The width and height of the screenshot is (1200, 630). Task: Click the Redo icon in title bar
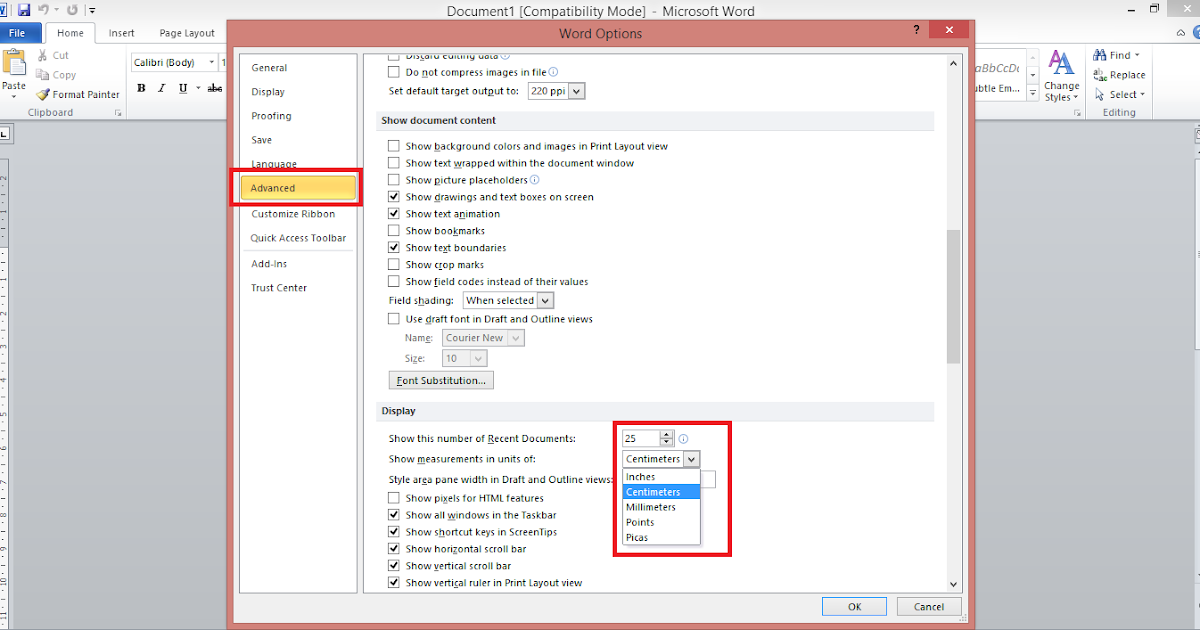(73, 10)
